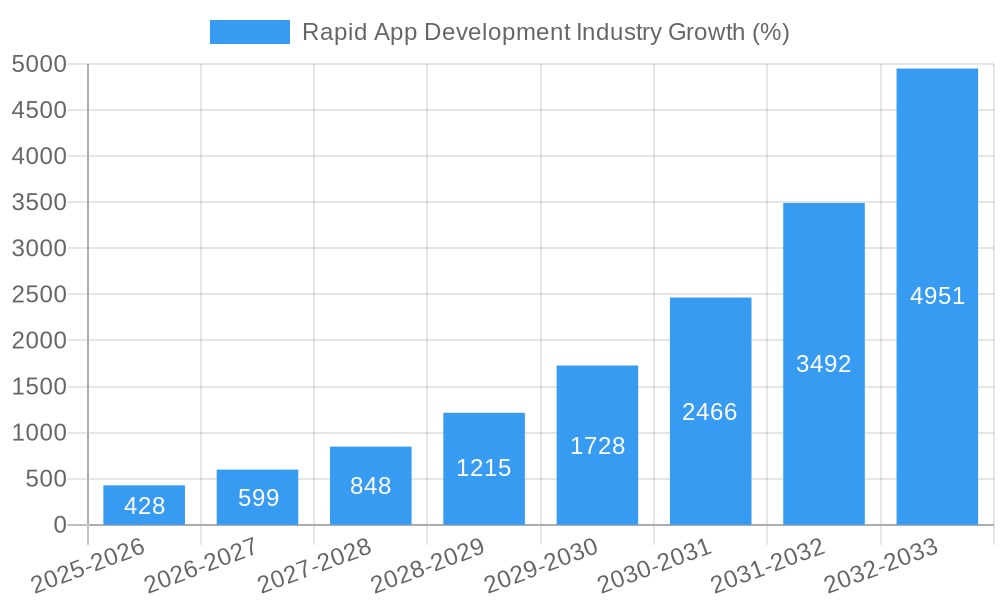Click the 2026-2027 x-axis label
This screenshot has width=1000, height=600.
202,565
